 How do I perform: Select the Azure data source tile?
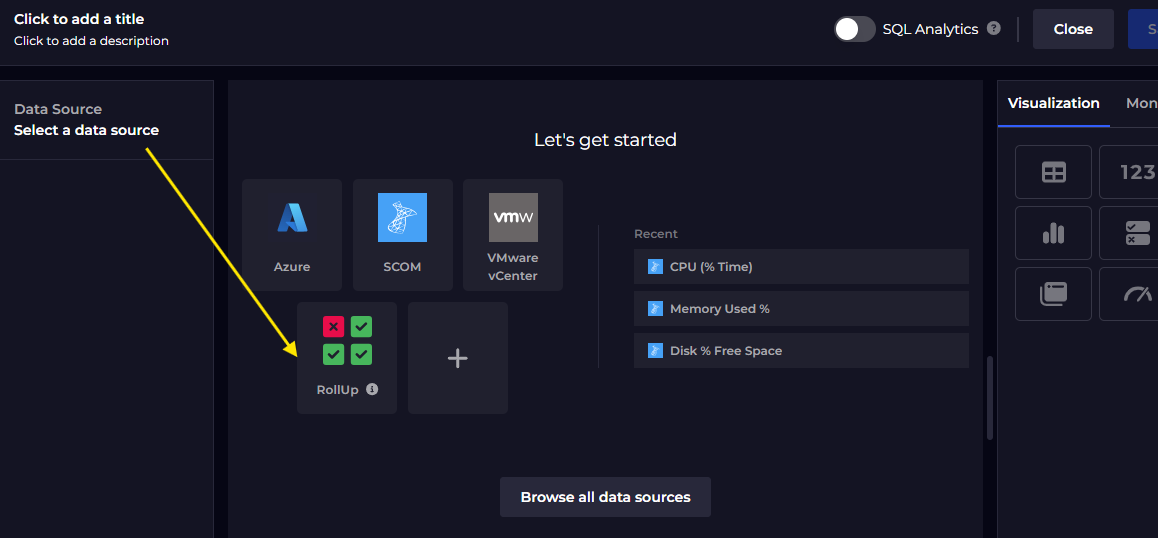click(292, 234)
